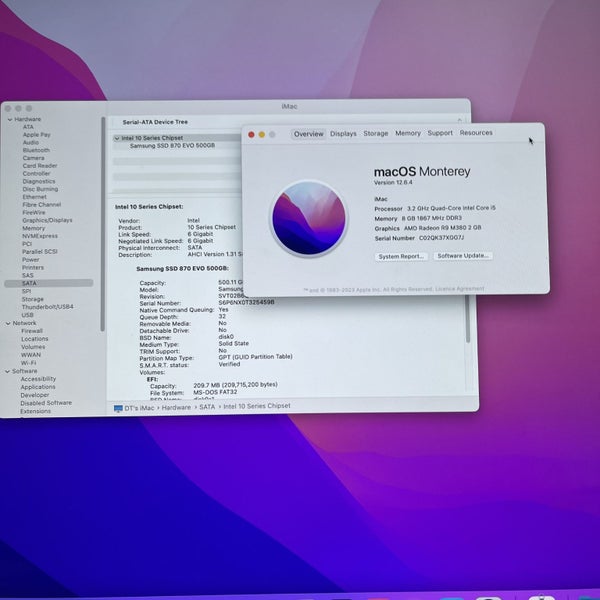Select Disabled Software in sidebar
The height and width of the screenshot is (600, 600).
46,403
